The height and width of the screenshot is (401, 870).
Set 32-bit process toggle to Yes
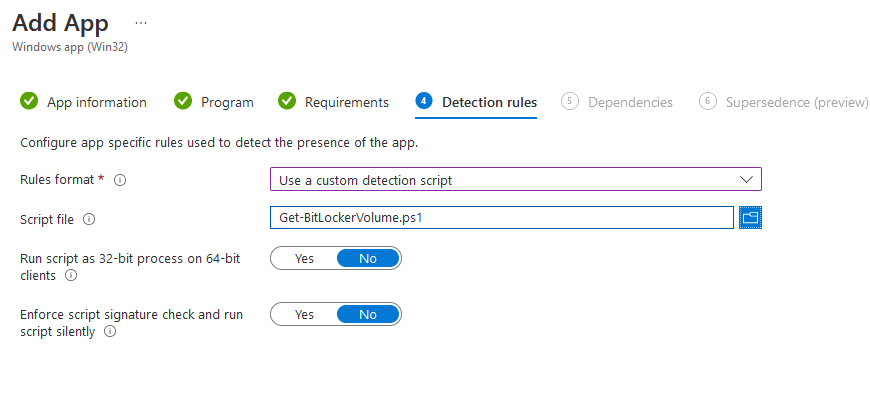point(304,258)
